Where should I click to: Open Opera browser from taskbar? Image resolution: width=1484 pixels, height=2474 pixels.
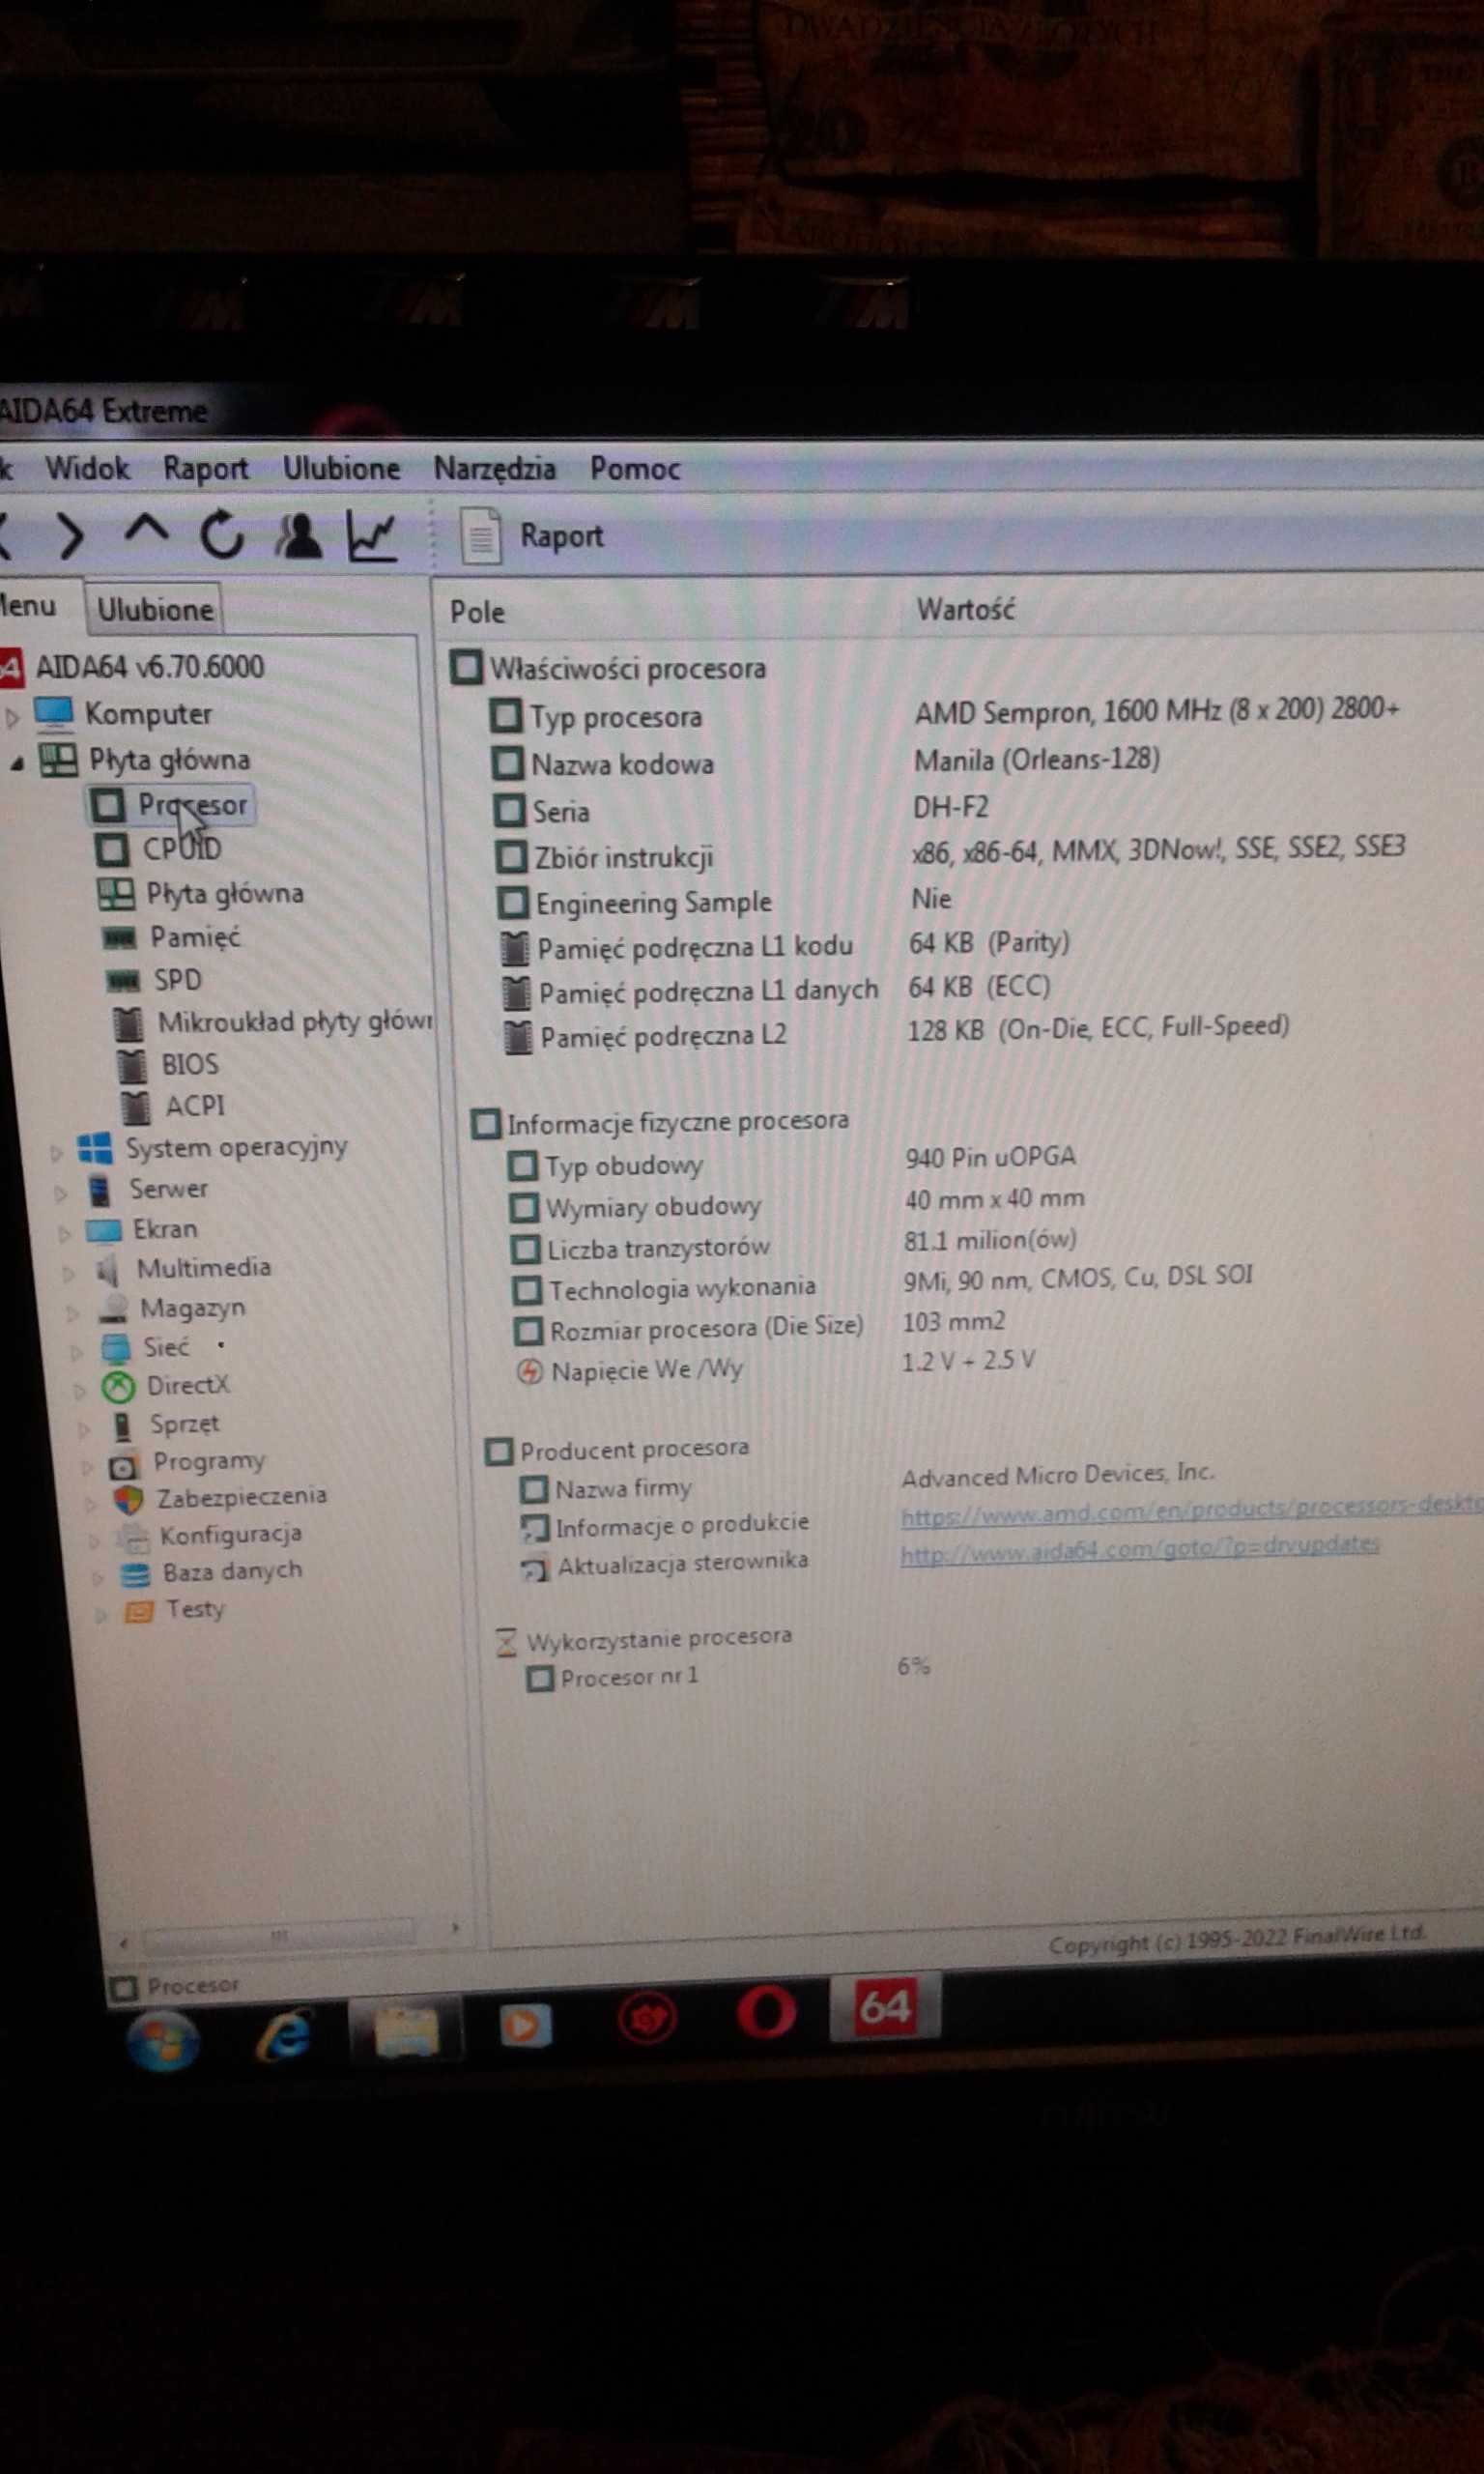click(766, 2012)
